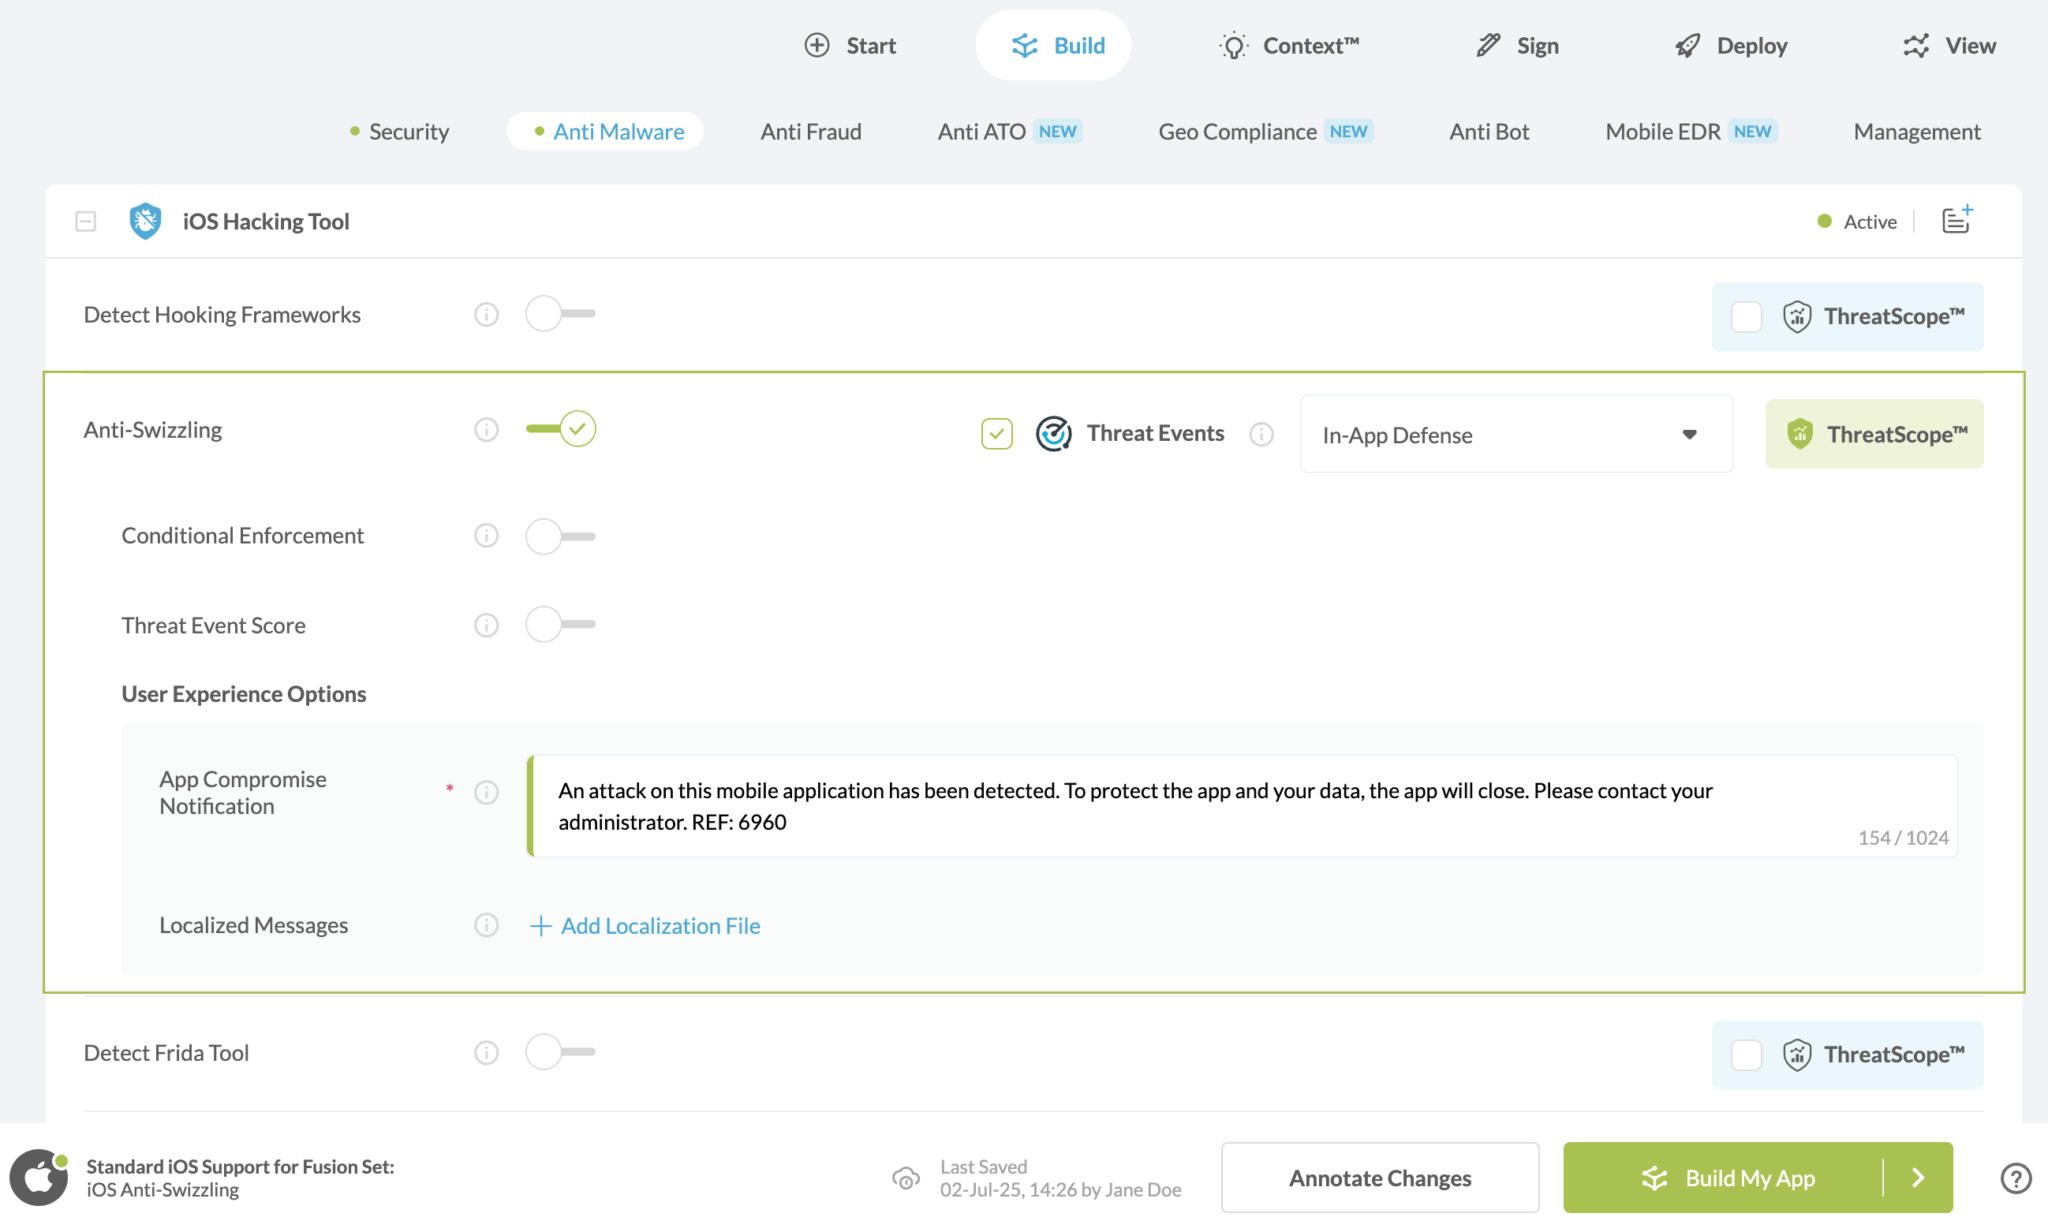
Task: Expand Build My App arrow options
Action: (1918, 1178)
